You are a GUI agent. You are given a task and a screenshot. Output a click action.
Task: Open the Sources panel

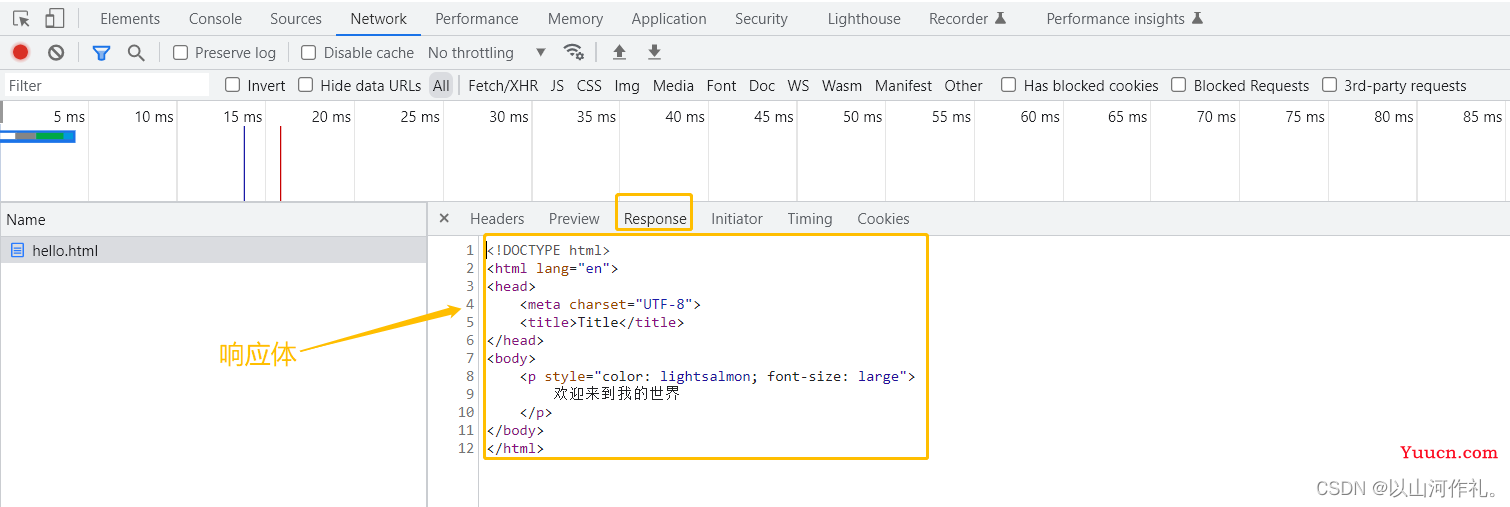(296, 18)
